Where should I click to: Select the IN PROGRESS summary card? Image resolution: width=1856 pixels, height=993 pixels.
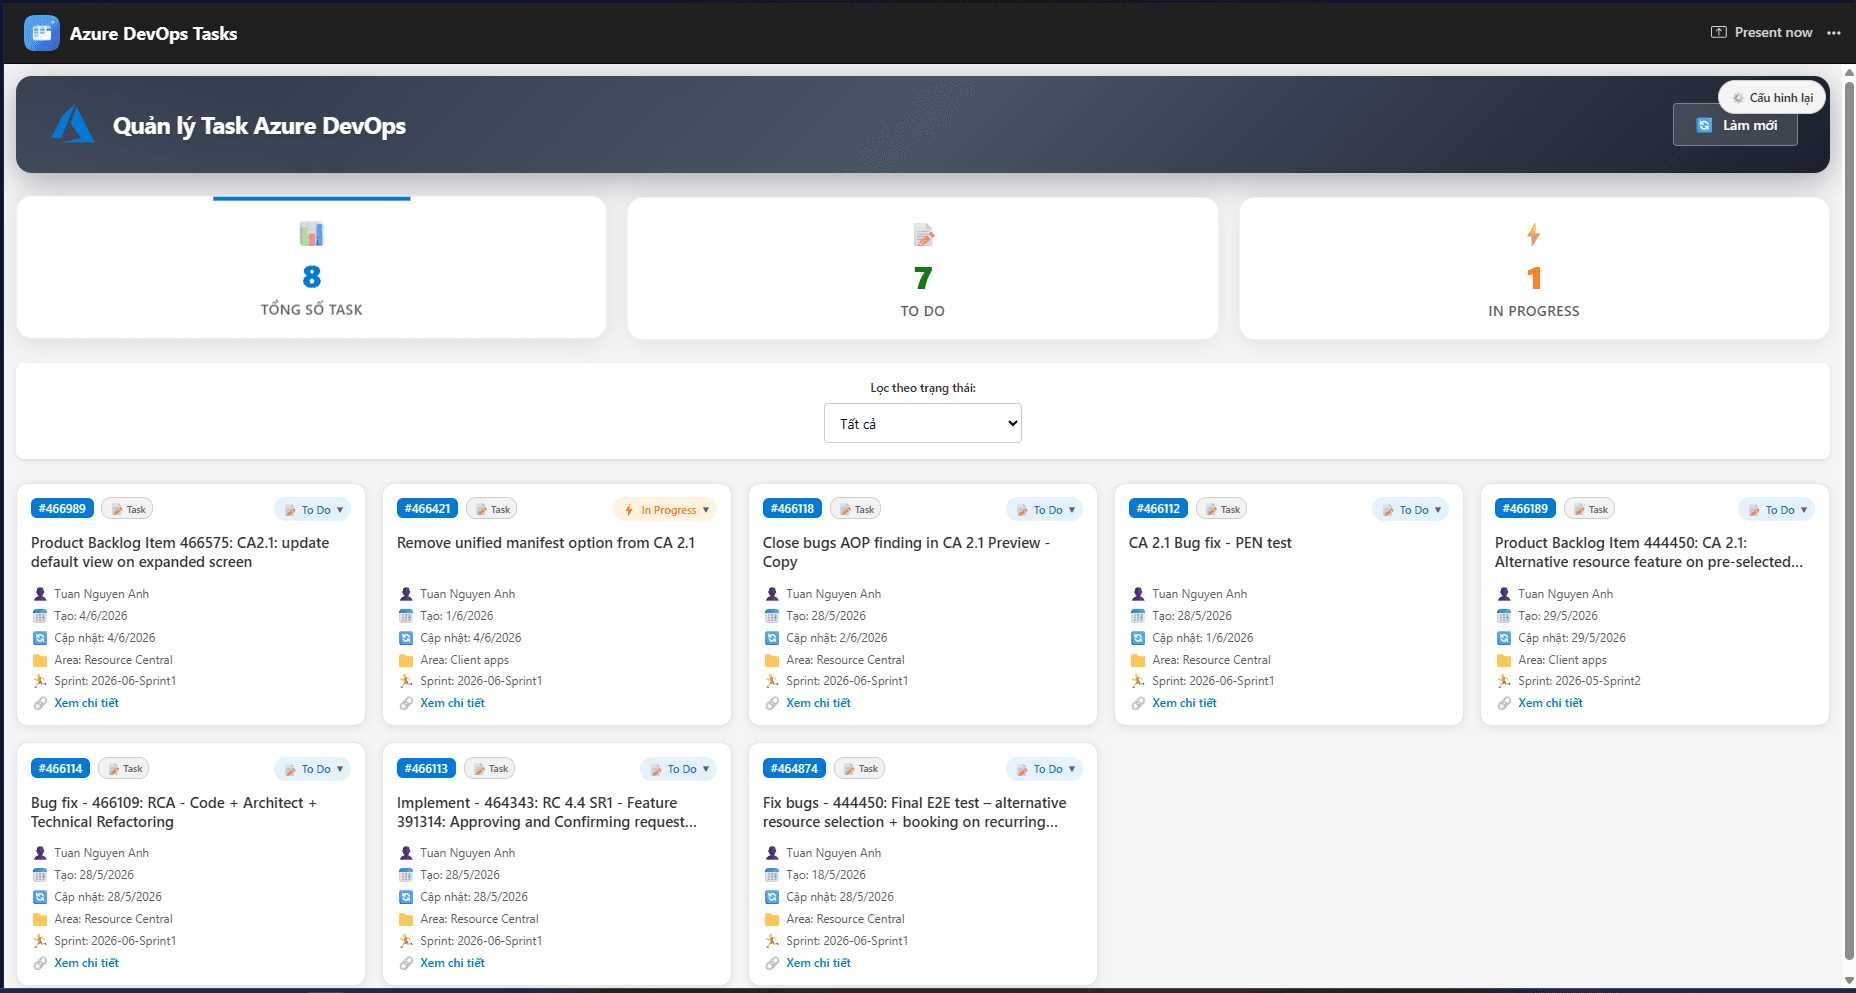point(1534,268)
